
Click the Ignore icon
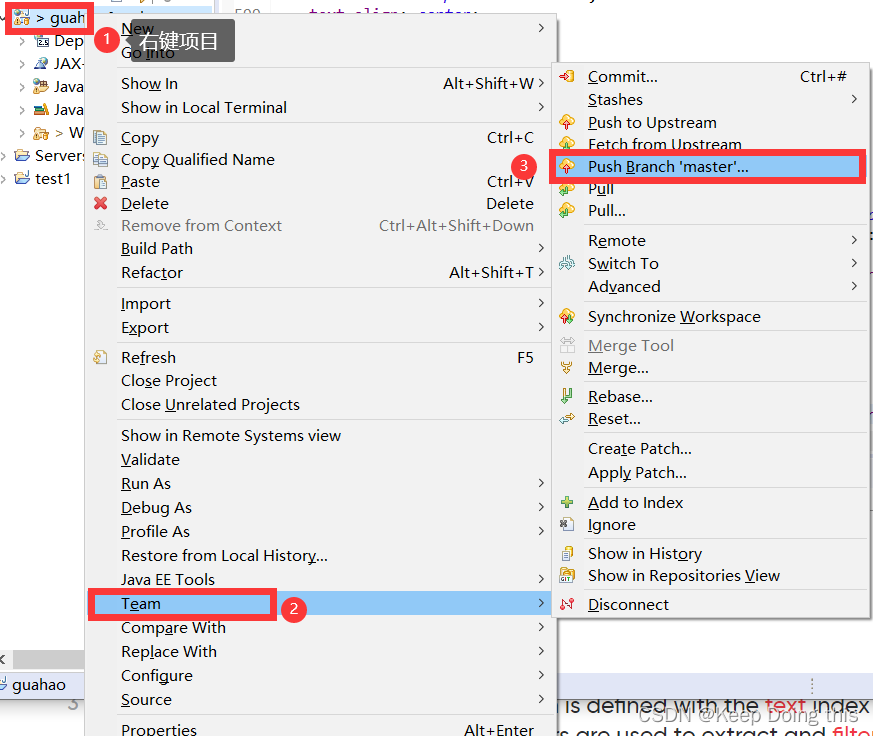click(x=567, y=524)
